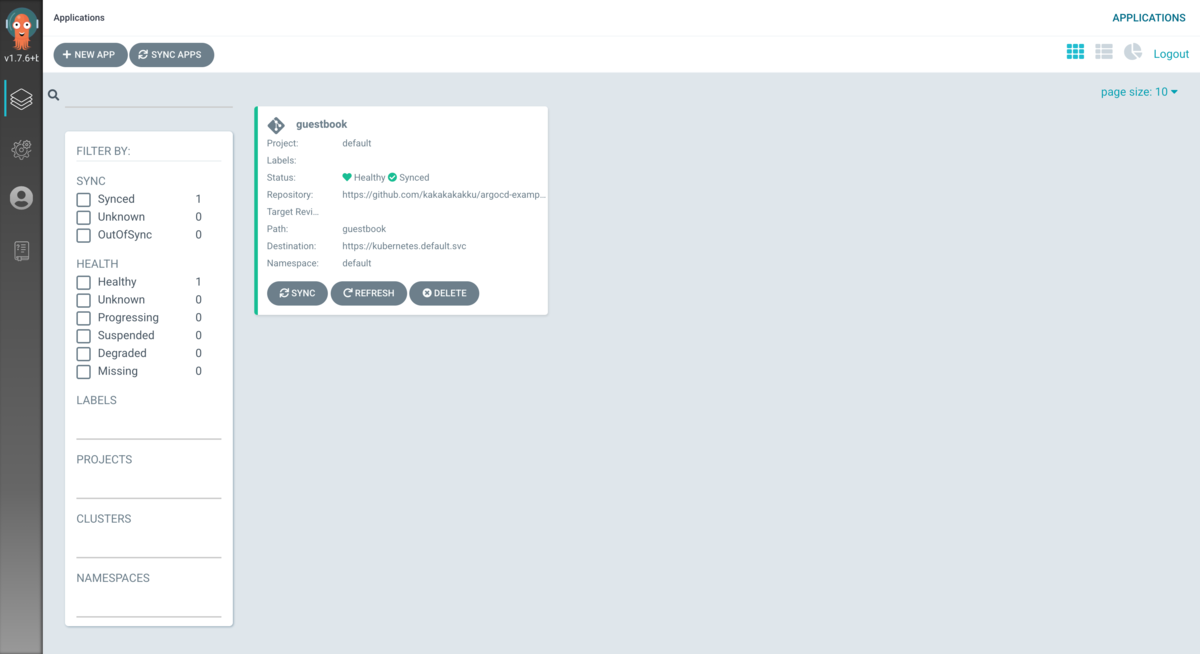This screenshot has width=1200, height=654.
Task: Click the Synced checkmark status icon
Action: 392,177
